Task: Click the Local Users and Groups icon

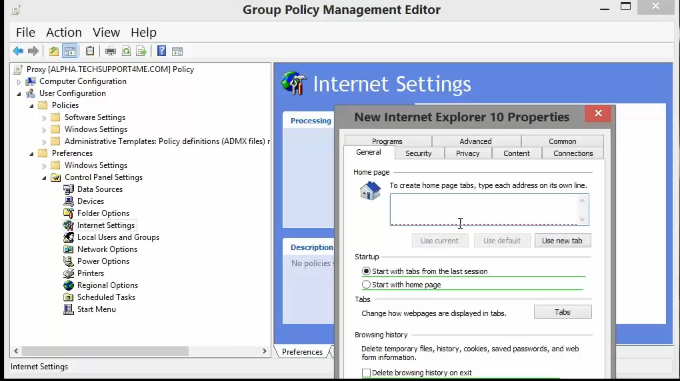Action: click(x=69, y=237)
